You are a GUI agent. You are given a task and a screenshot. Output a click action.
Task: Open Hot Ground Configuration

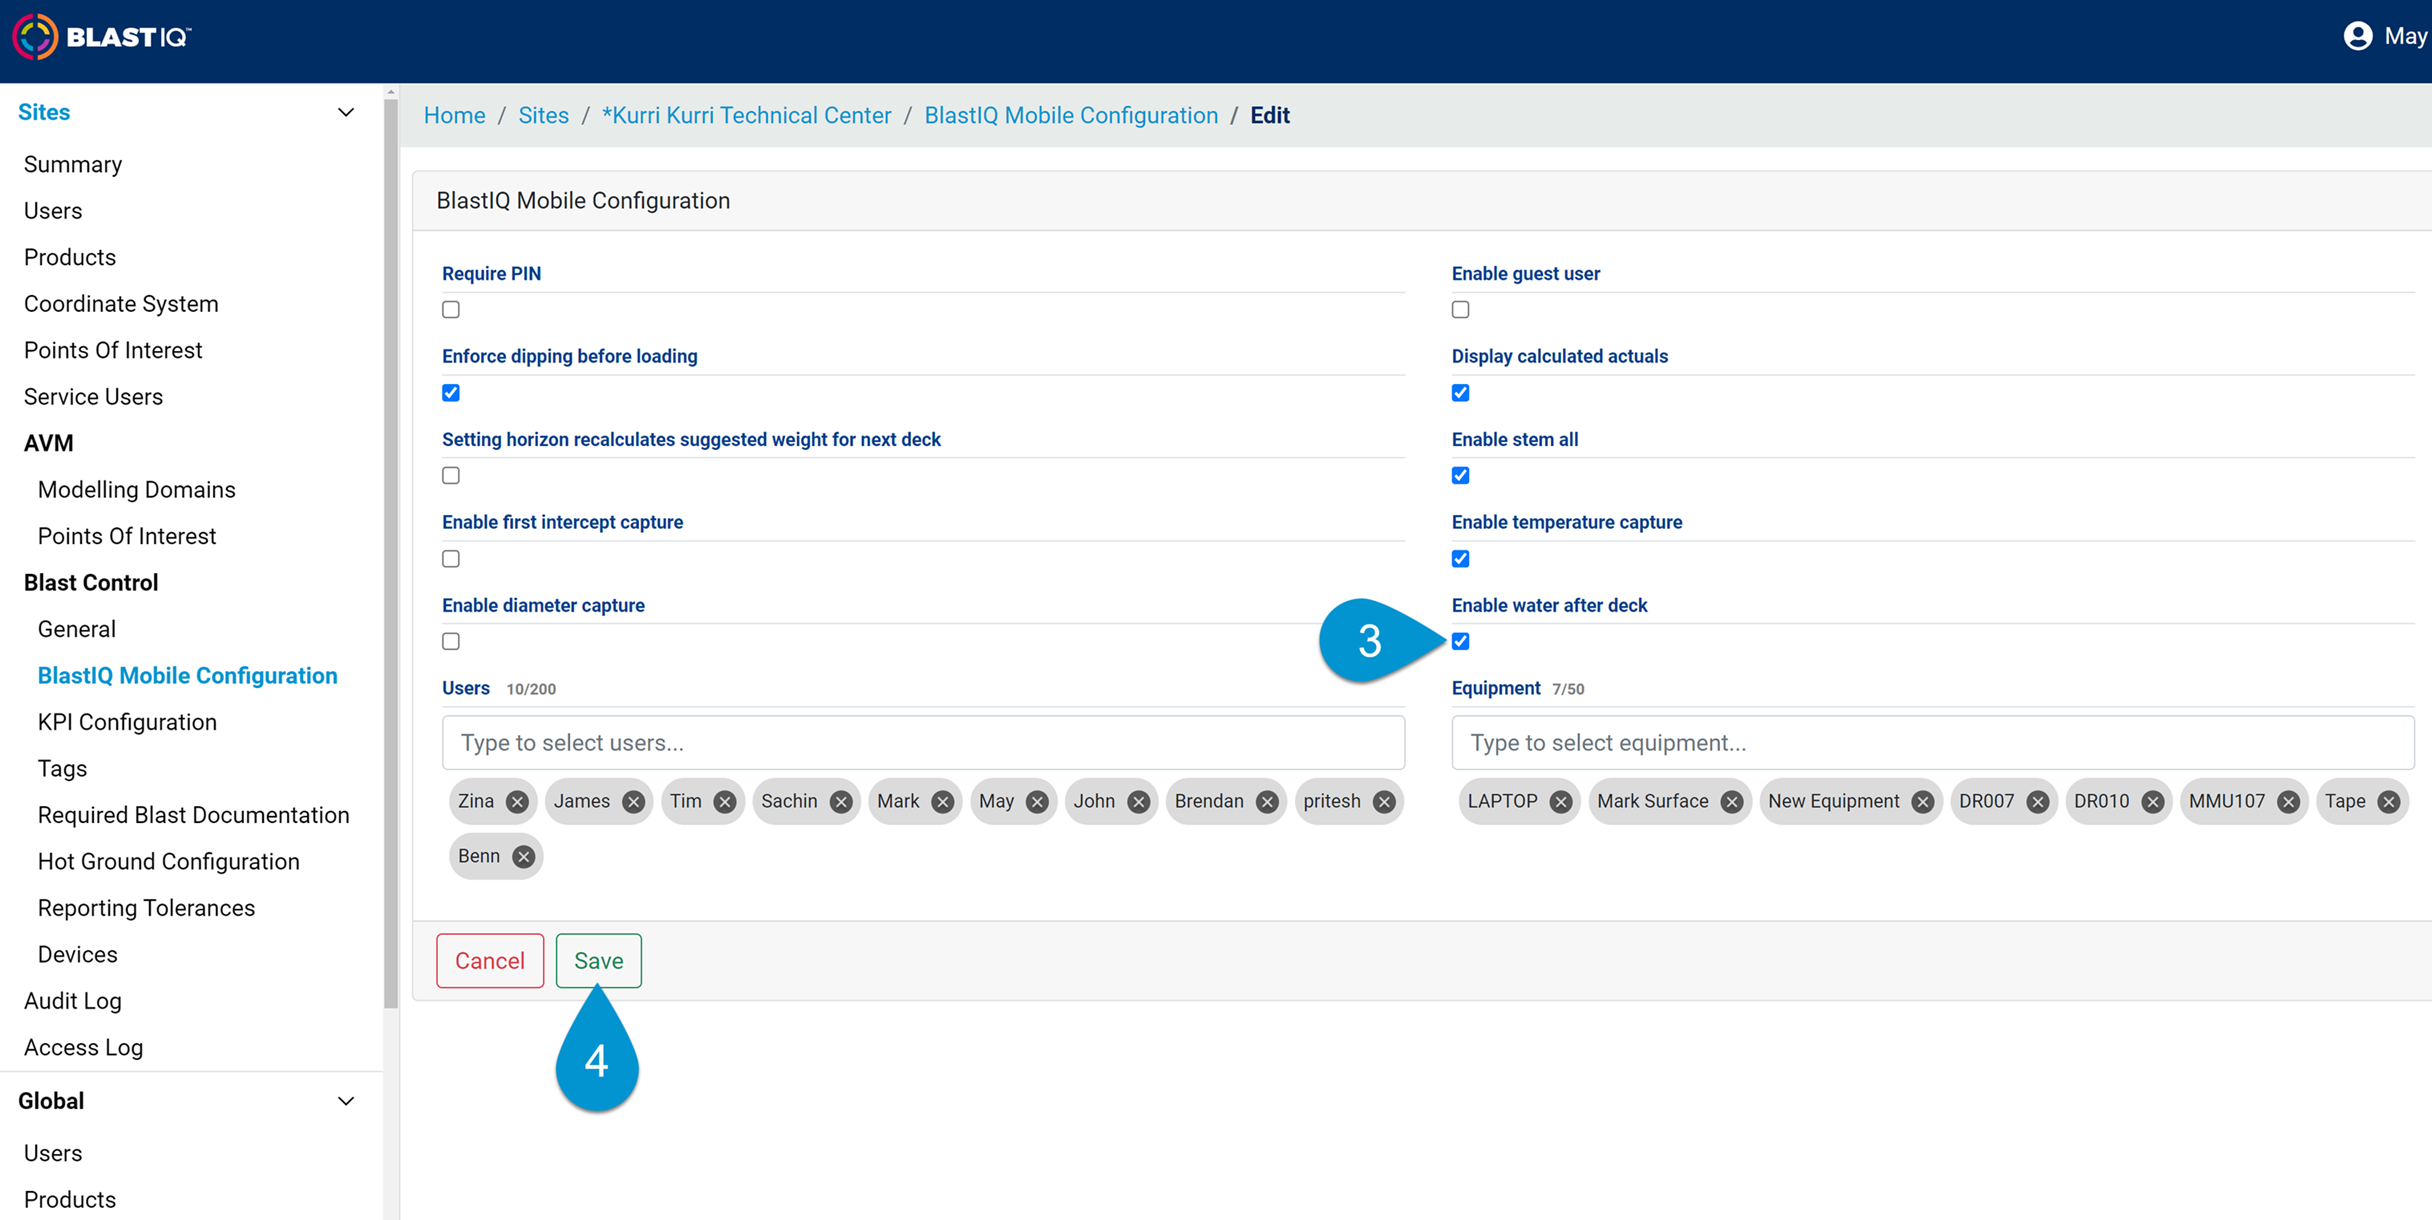pyautogui.click(x=169, y=862)
